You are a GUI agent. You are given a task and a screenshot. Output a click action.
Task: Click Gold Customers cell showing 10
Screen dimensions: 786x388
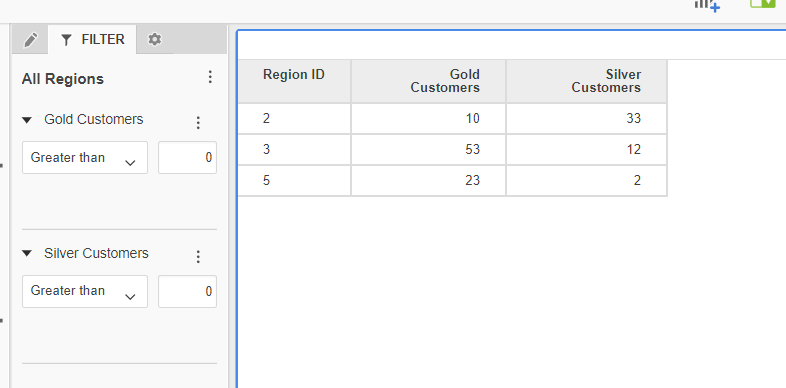(429, 119)
